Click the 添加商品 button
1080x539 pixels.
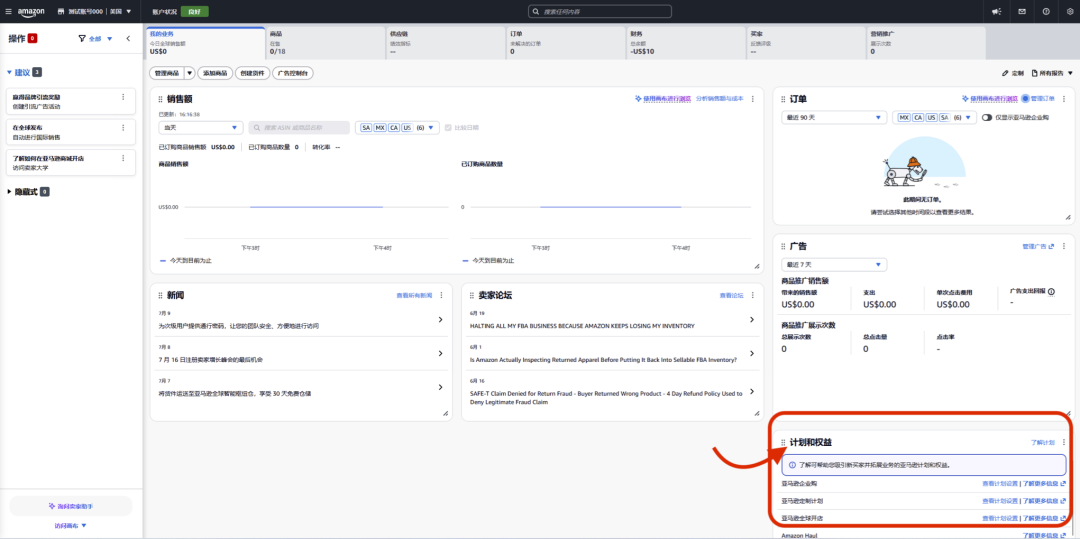(x=215, y=73)
